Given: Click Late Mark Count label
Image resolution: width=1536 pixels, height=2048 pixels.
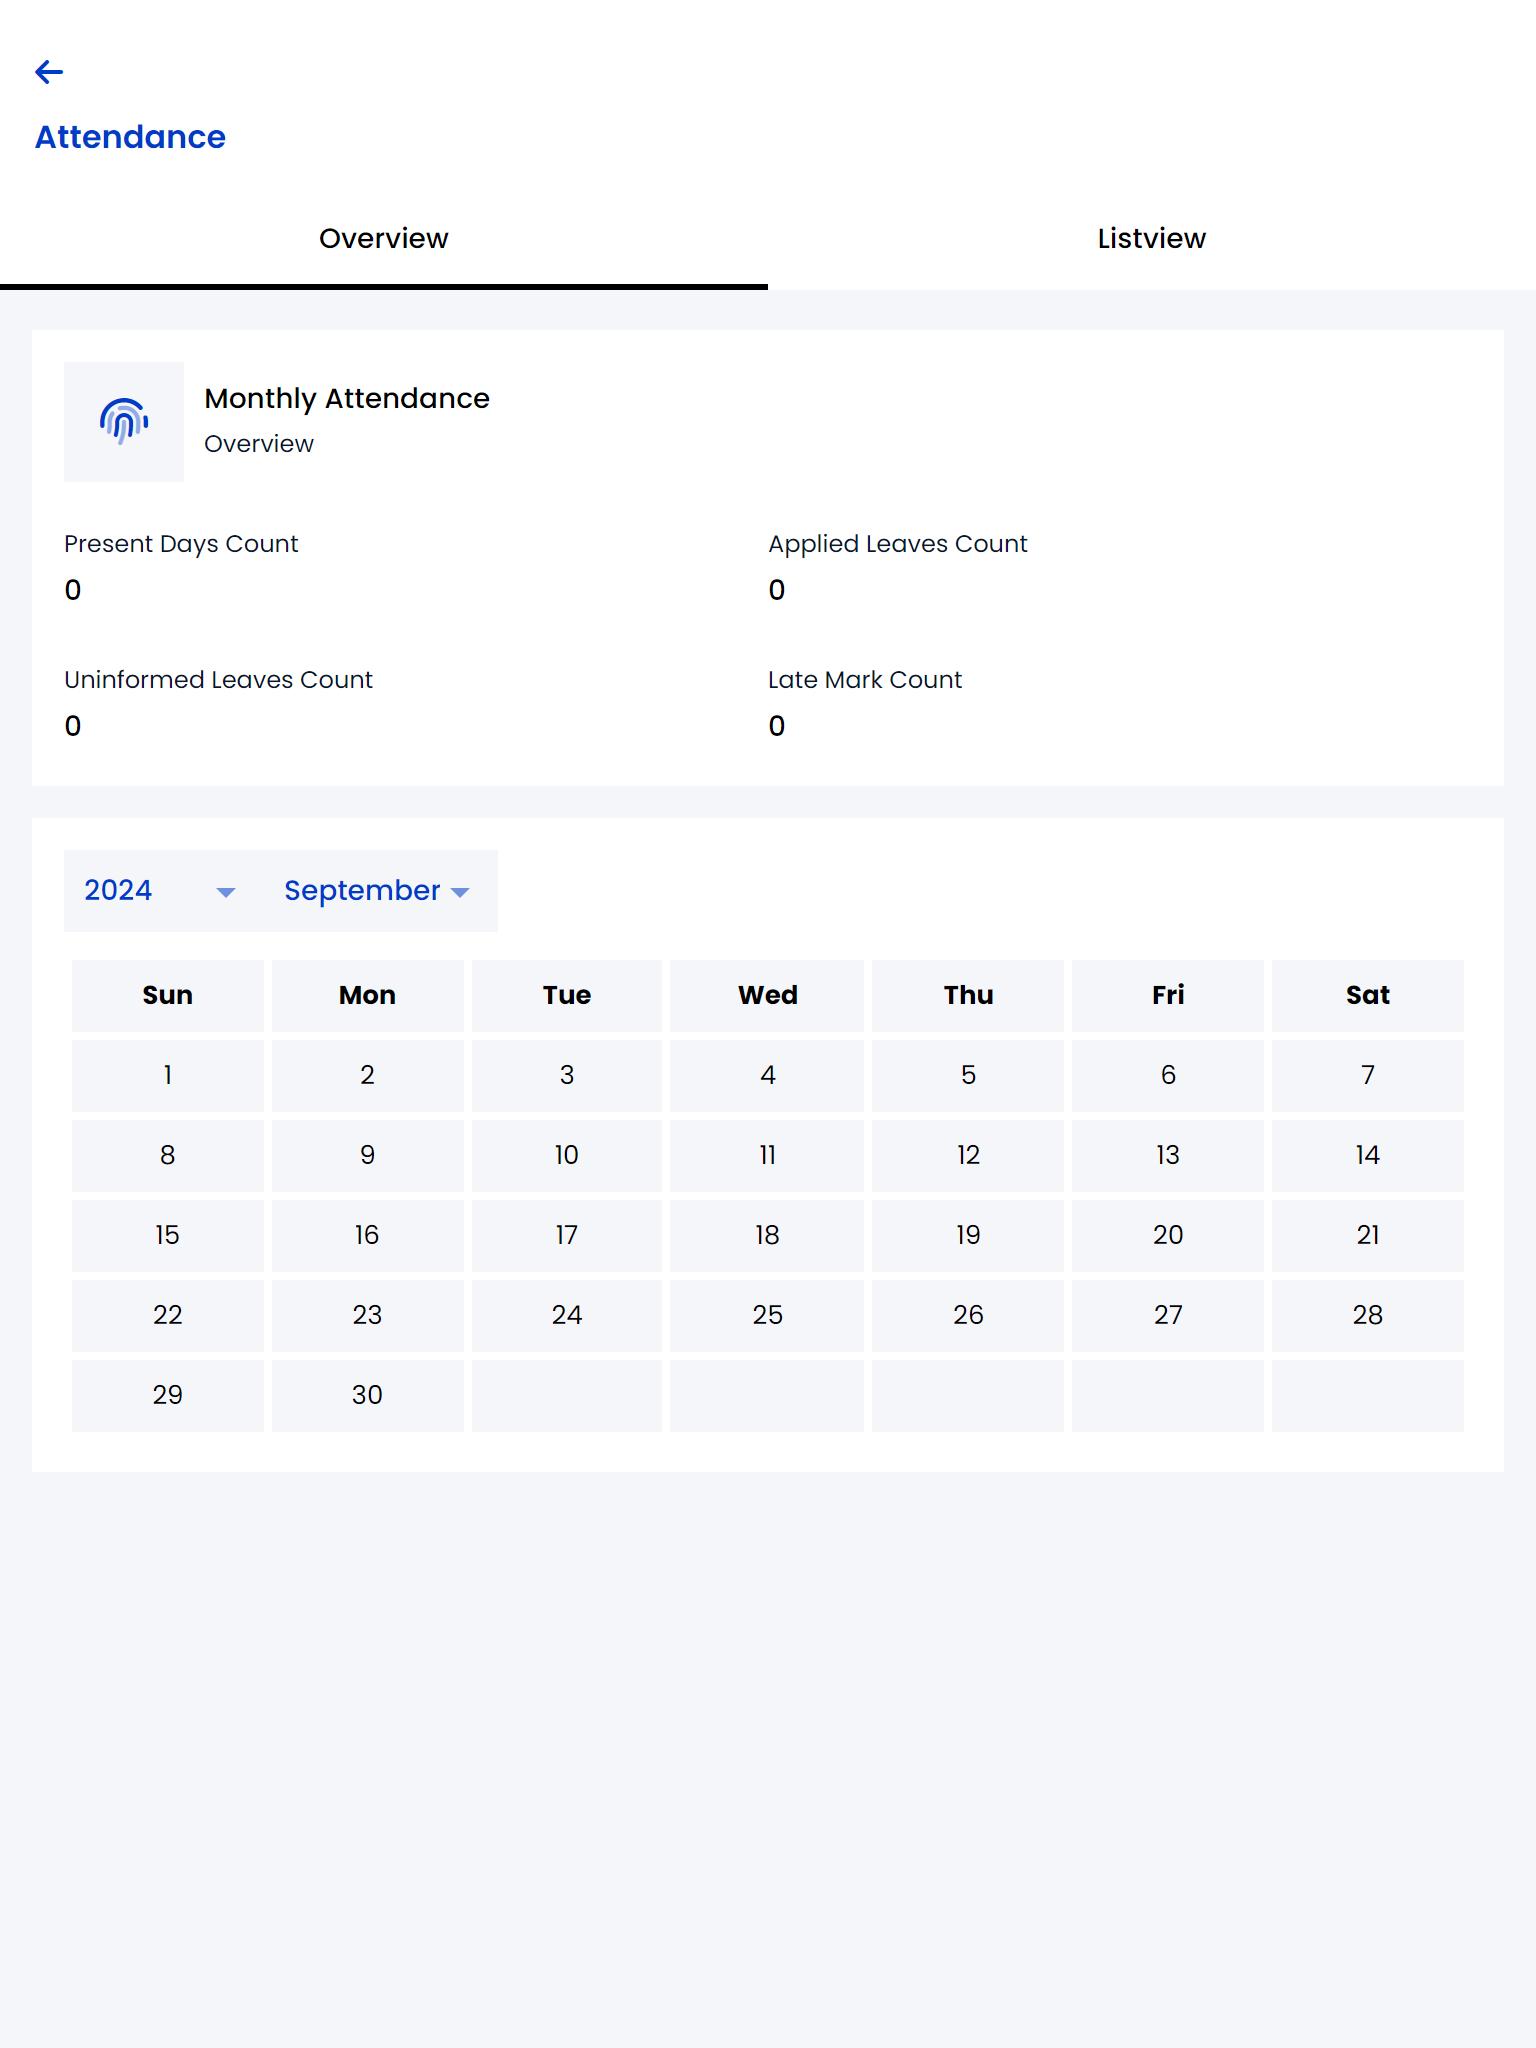Looking at the screenshot, I should click(x=865, y=680).
